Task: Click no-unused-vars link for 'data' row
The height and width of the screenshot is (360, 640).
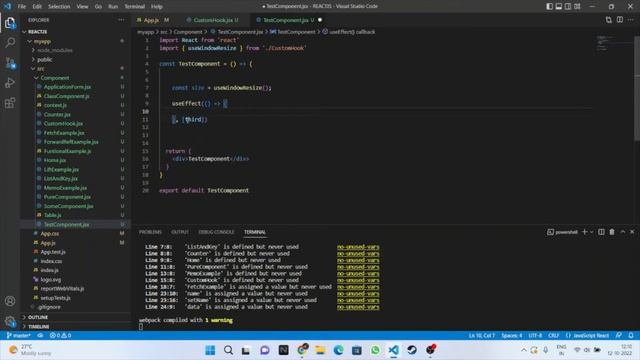Action: pos(358,307)
